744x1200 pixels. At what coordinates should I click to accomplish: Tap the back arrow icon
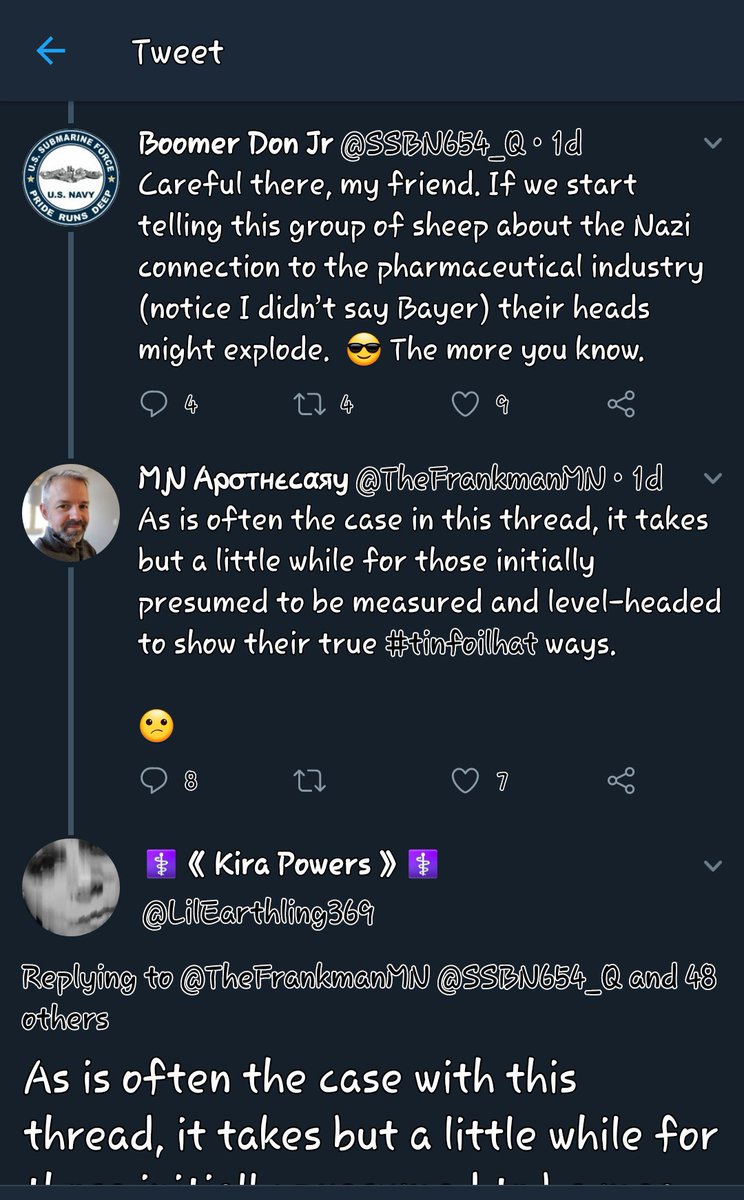click(50, 51)
